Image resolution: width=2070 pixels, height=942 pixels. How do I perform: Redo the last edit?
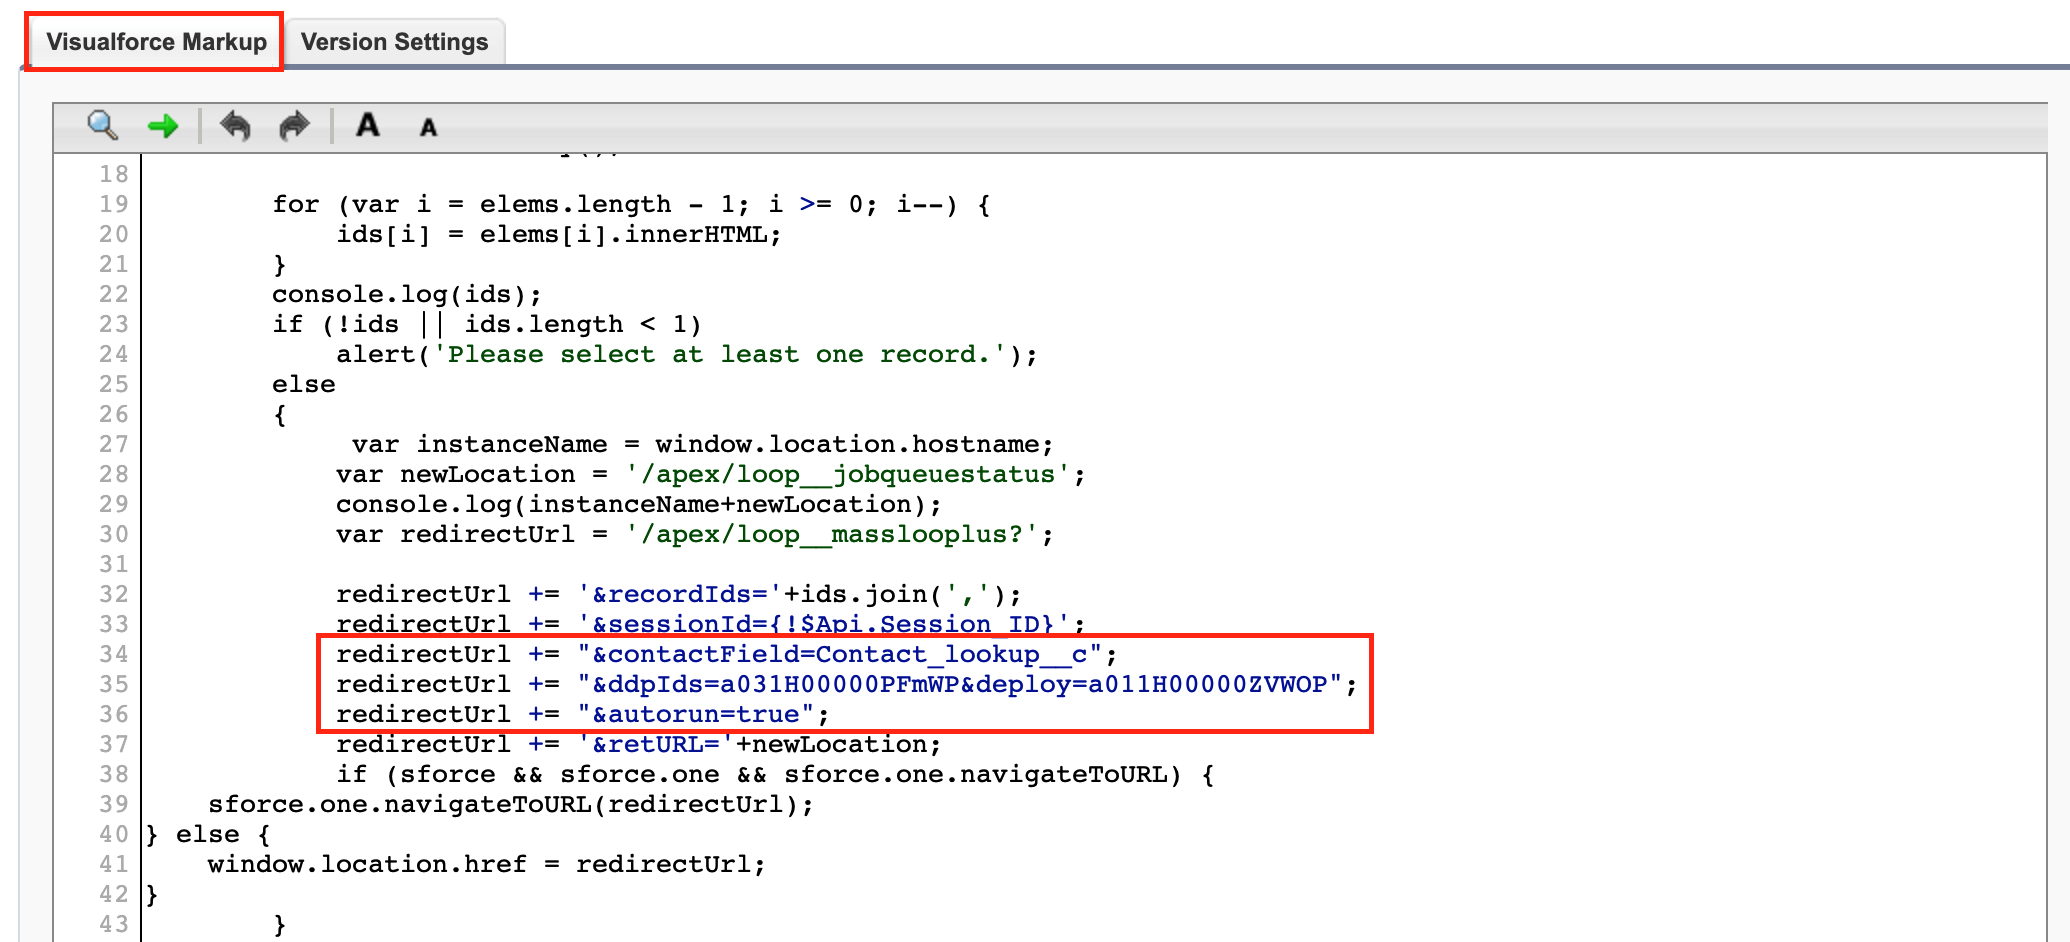(x=294, y=126)
